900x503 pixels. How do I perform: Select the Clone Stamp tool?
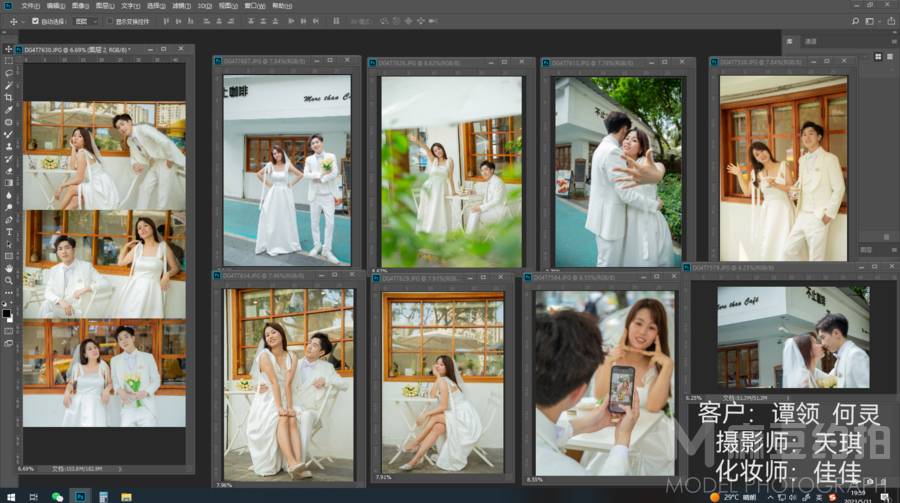(x=9, y=146)
